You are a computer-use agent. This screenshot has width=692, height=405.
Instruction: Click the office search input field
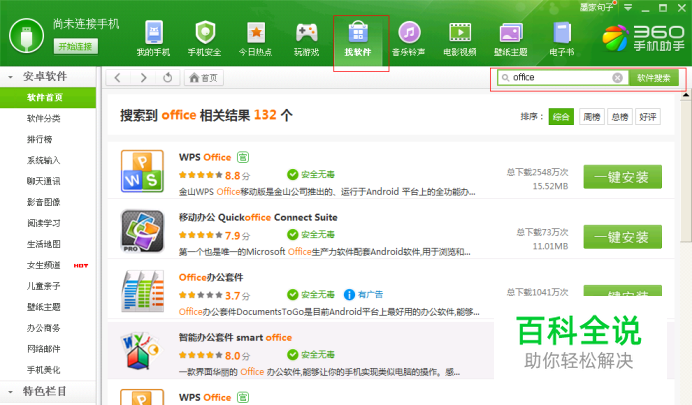(x=561, y=78)
